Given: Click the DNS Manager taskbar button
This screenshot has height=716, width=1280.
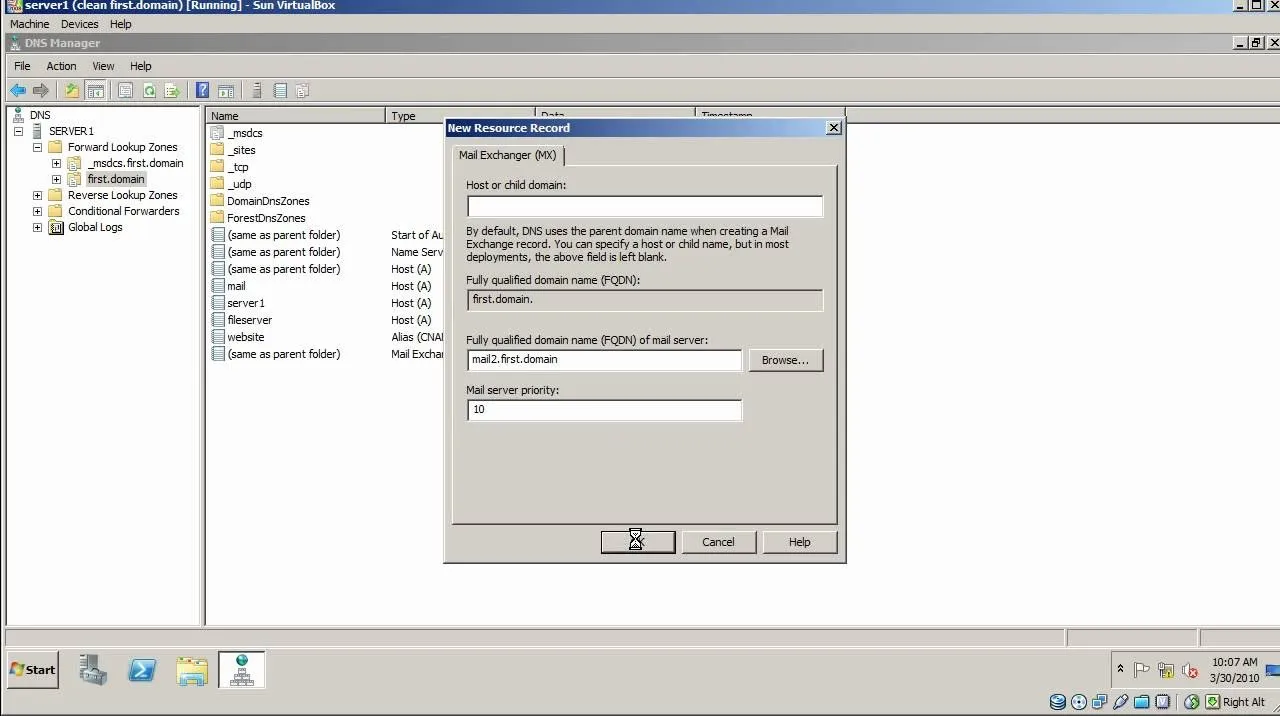Looking at the screenshot, I should point(241,670).
